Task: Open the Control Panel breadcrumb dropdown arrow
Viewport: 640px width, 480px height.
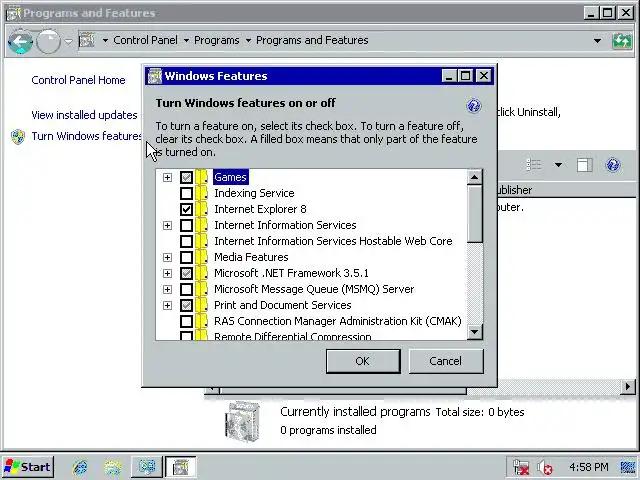Action: pos(105,40)
